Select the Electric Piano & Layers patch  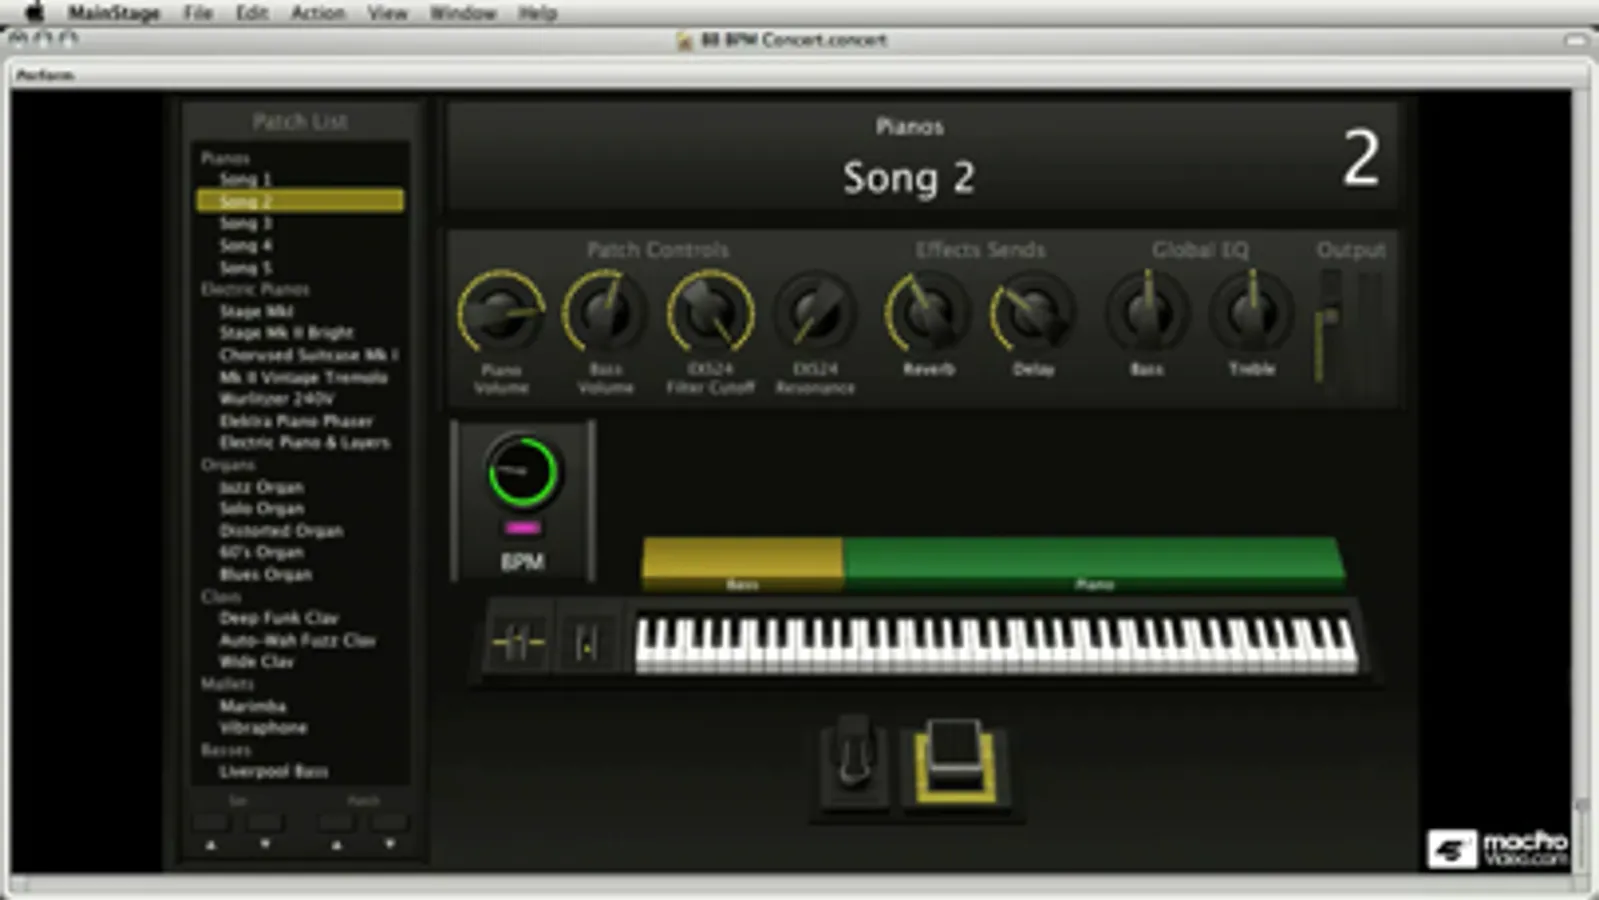coord(304,442)
